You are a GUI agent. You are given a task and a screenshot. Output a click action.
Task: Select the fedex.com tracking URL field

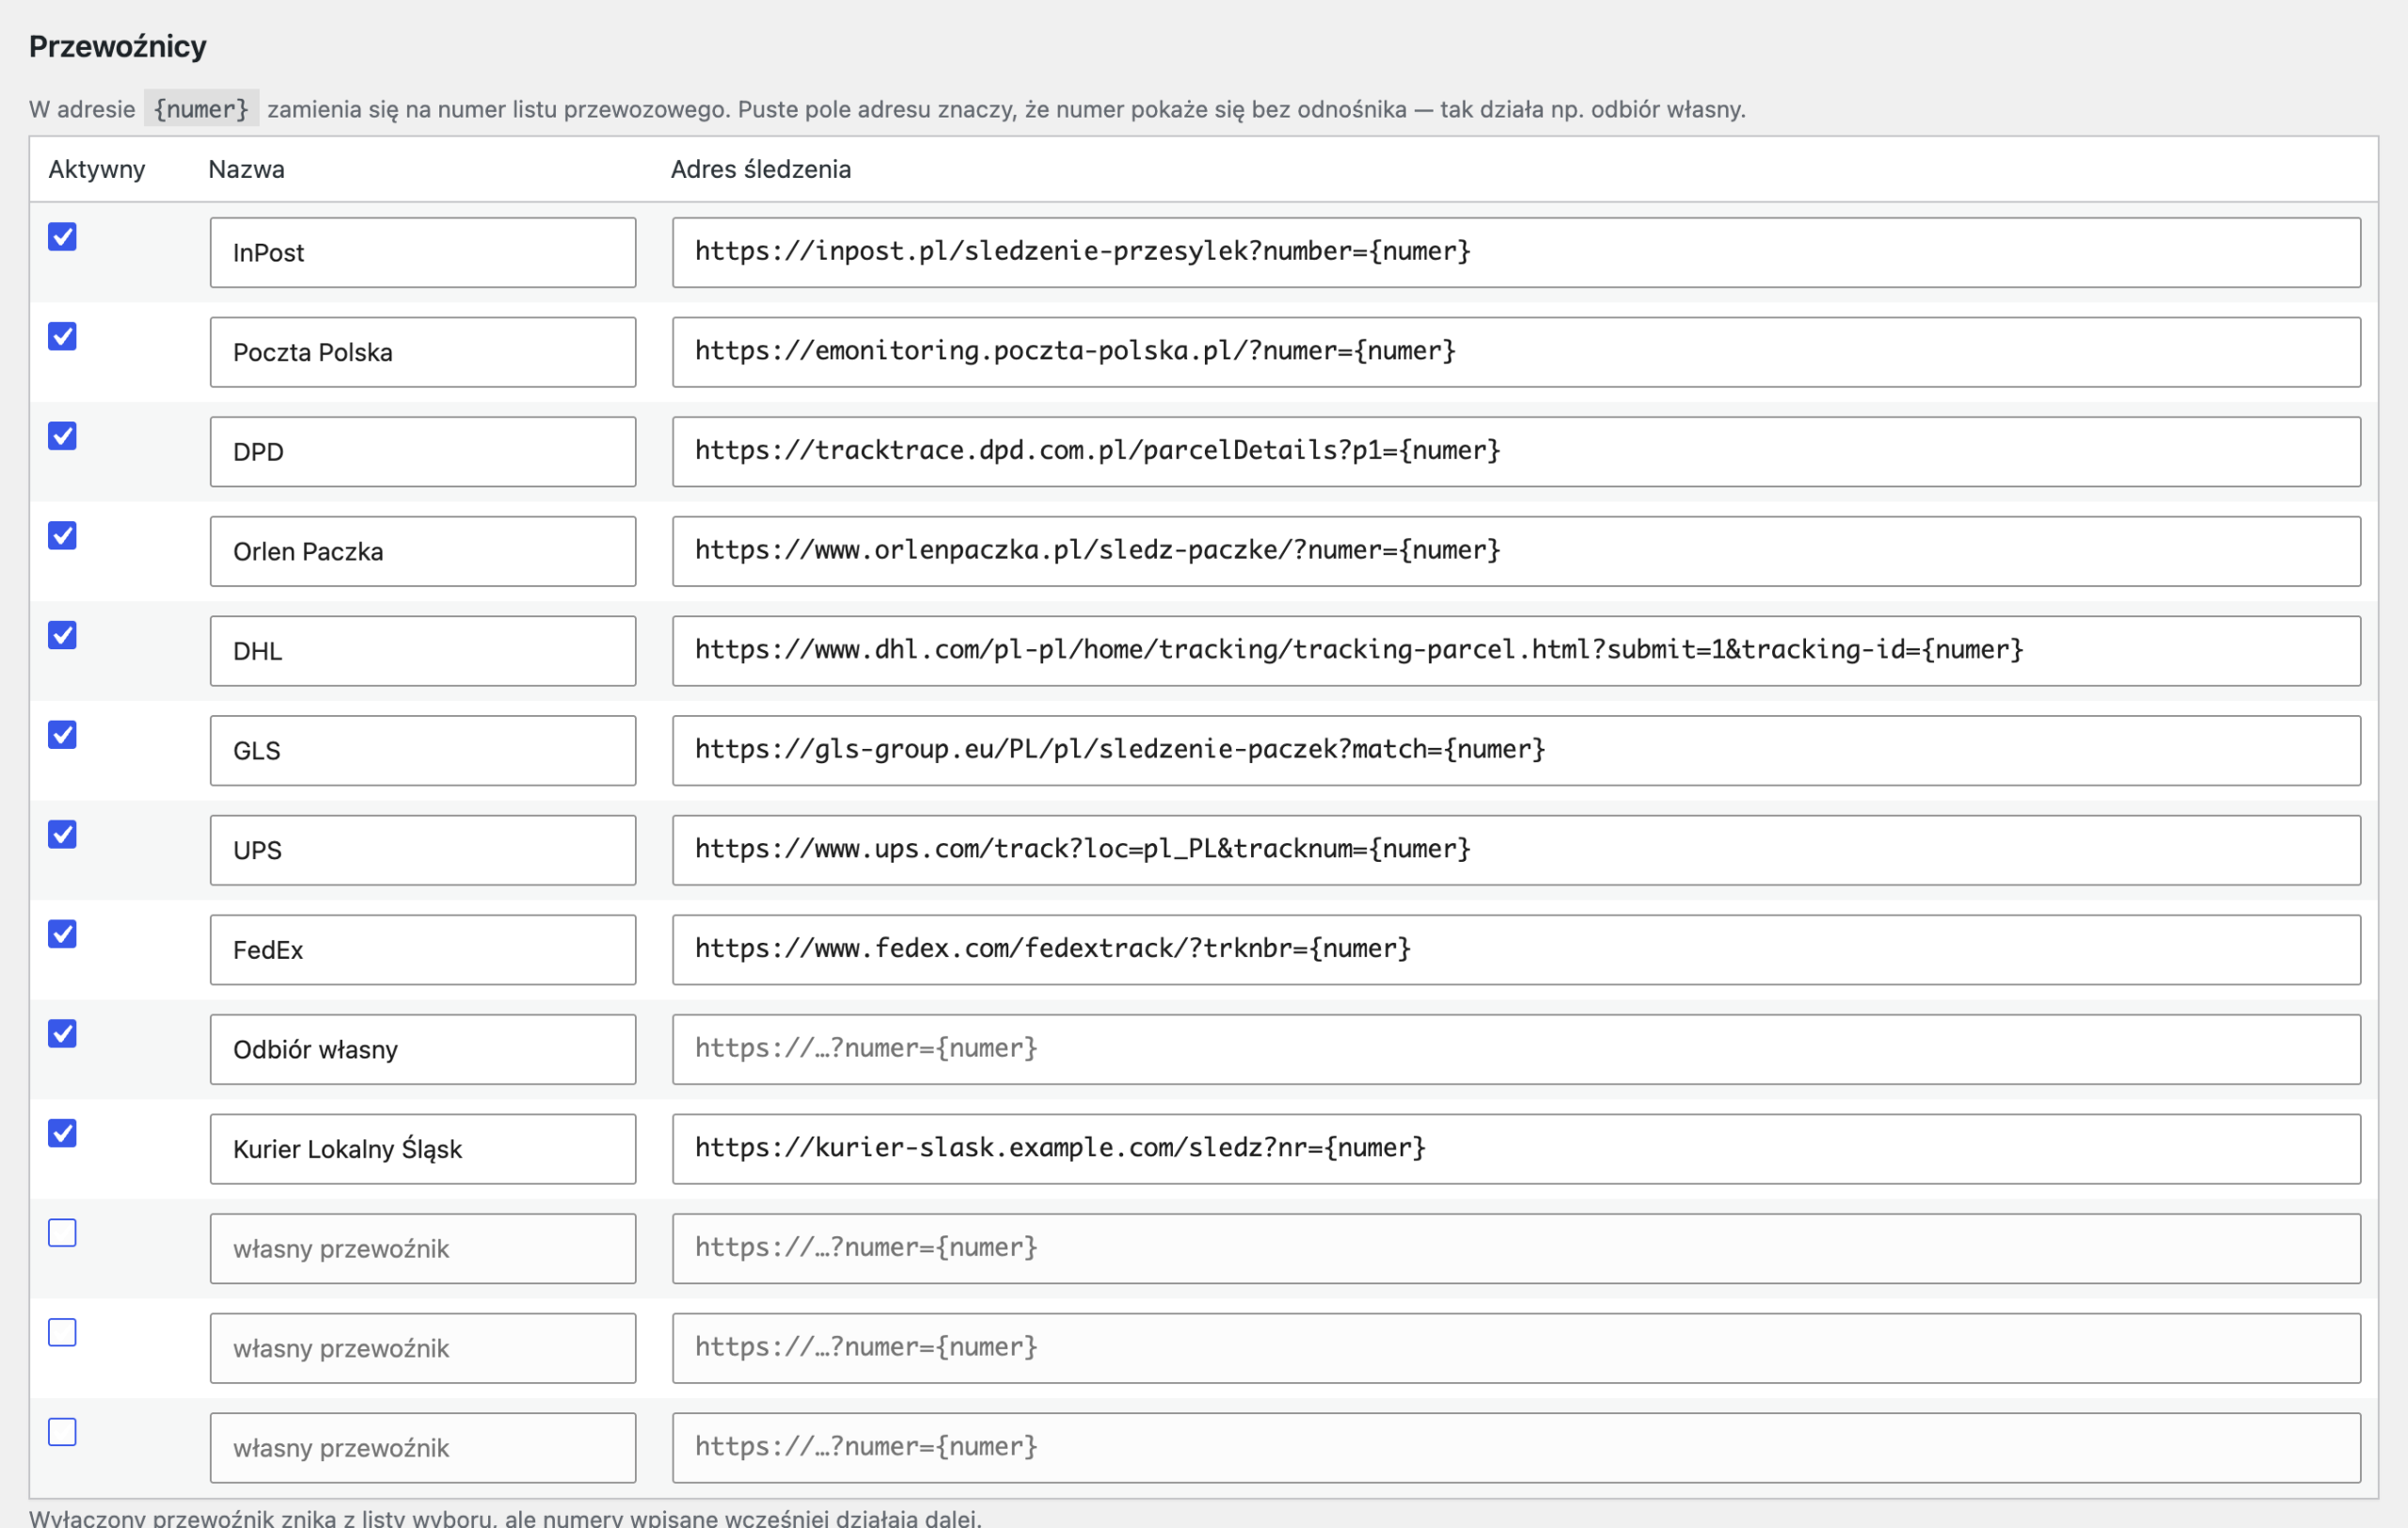tap(1516, 950)
